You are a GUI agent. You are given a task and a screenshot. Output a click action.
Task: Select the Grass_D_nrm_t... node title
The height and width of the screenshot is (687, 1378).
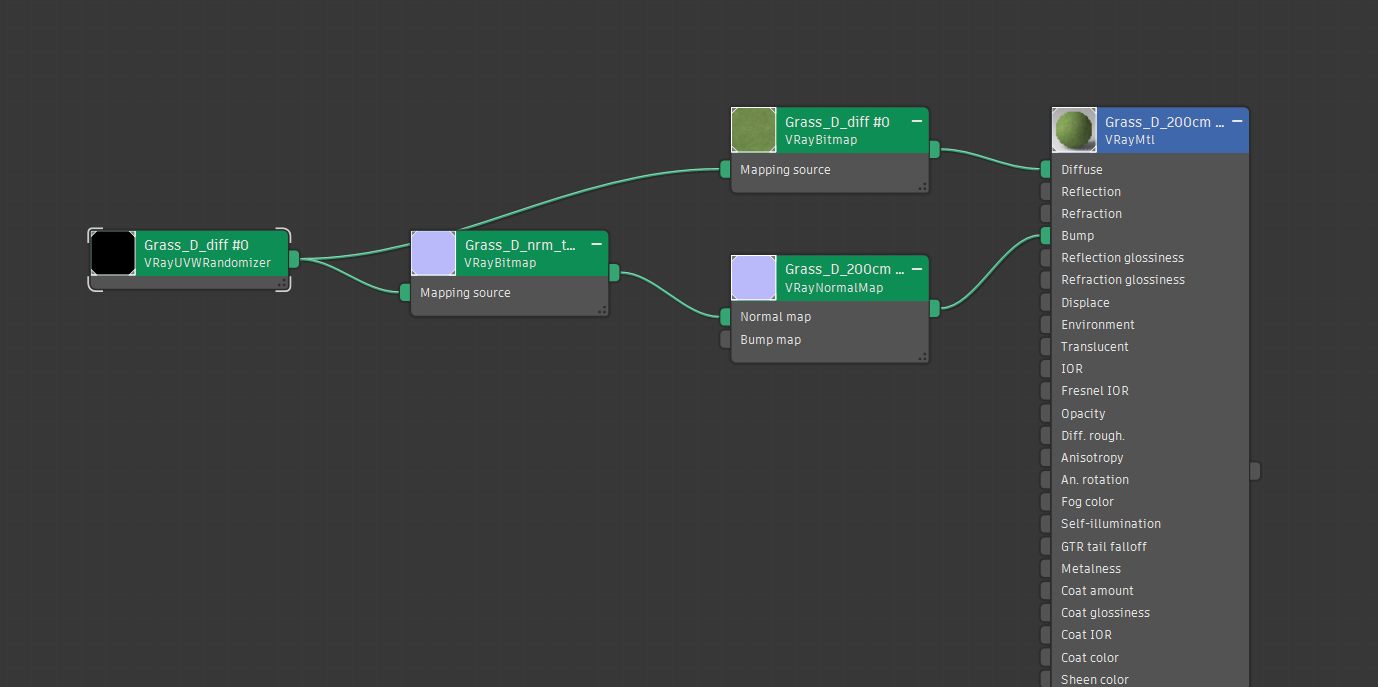[521, 245]
